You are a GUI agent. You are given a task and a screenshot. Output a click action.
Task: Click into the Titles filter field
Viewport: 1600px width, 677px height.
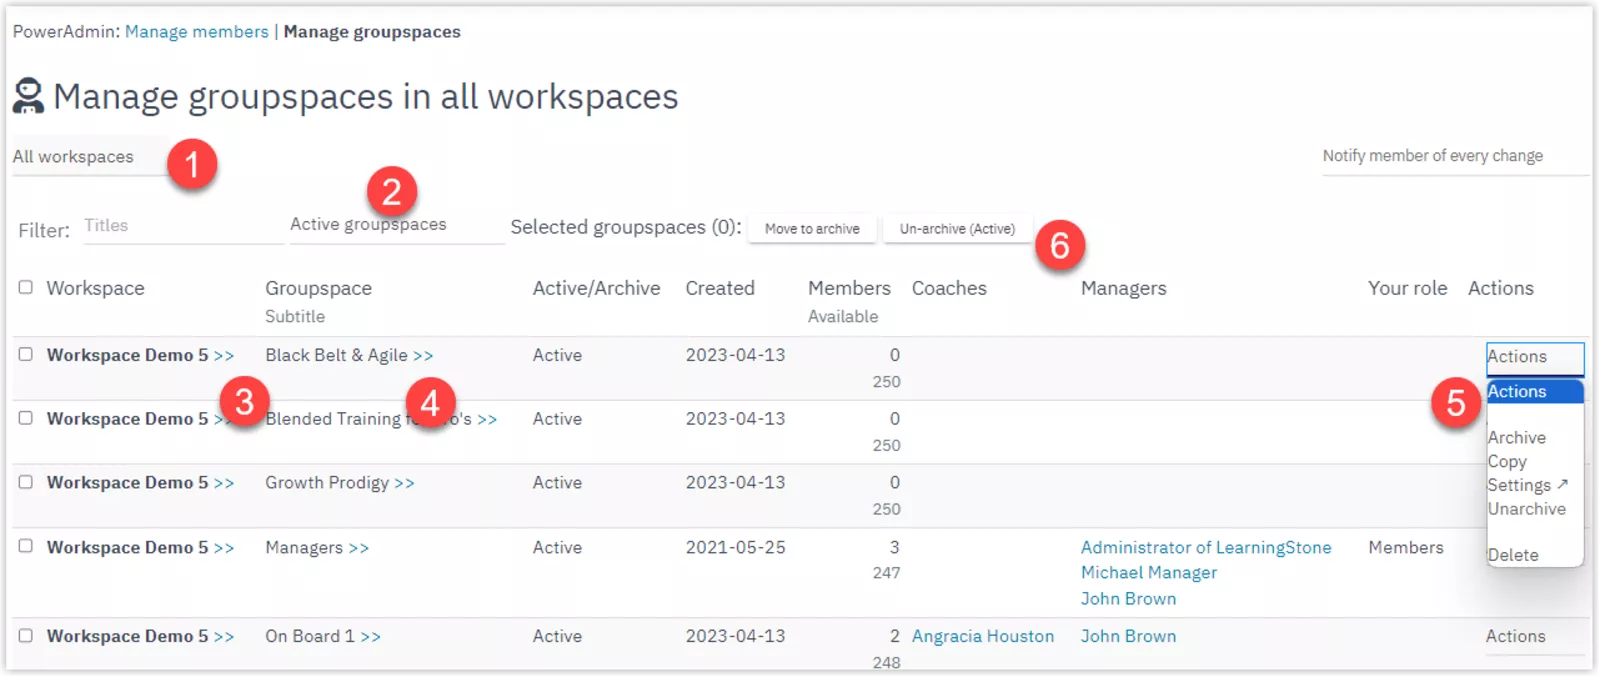pyautogui.click(x=180, y=226)
